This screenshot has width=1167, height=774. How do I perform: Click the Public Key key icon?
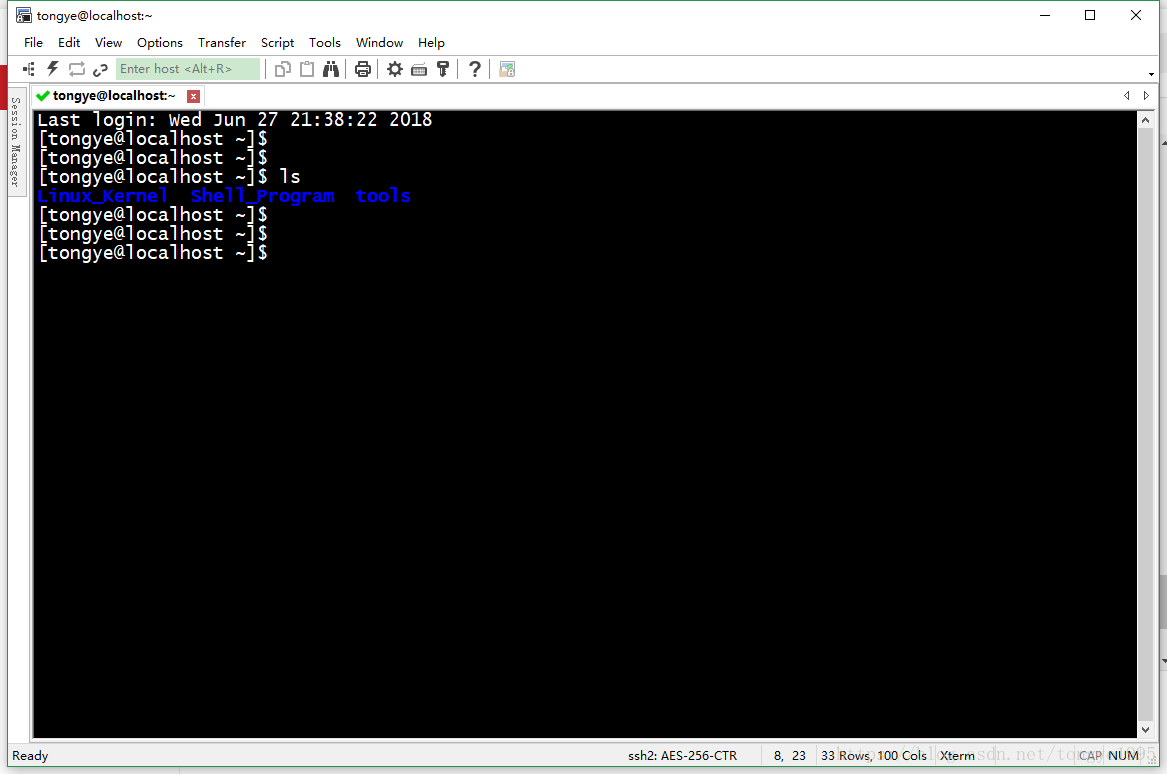pyautogui.click(x=443, y=69)
